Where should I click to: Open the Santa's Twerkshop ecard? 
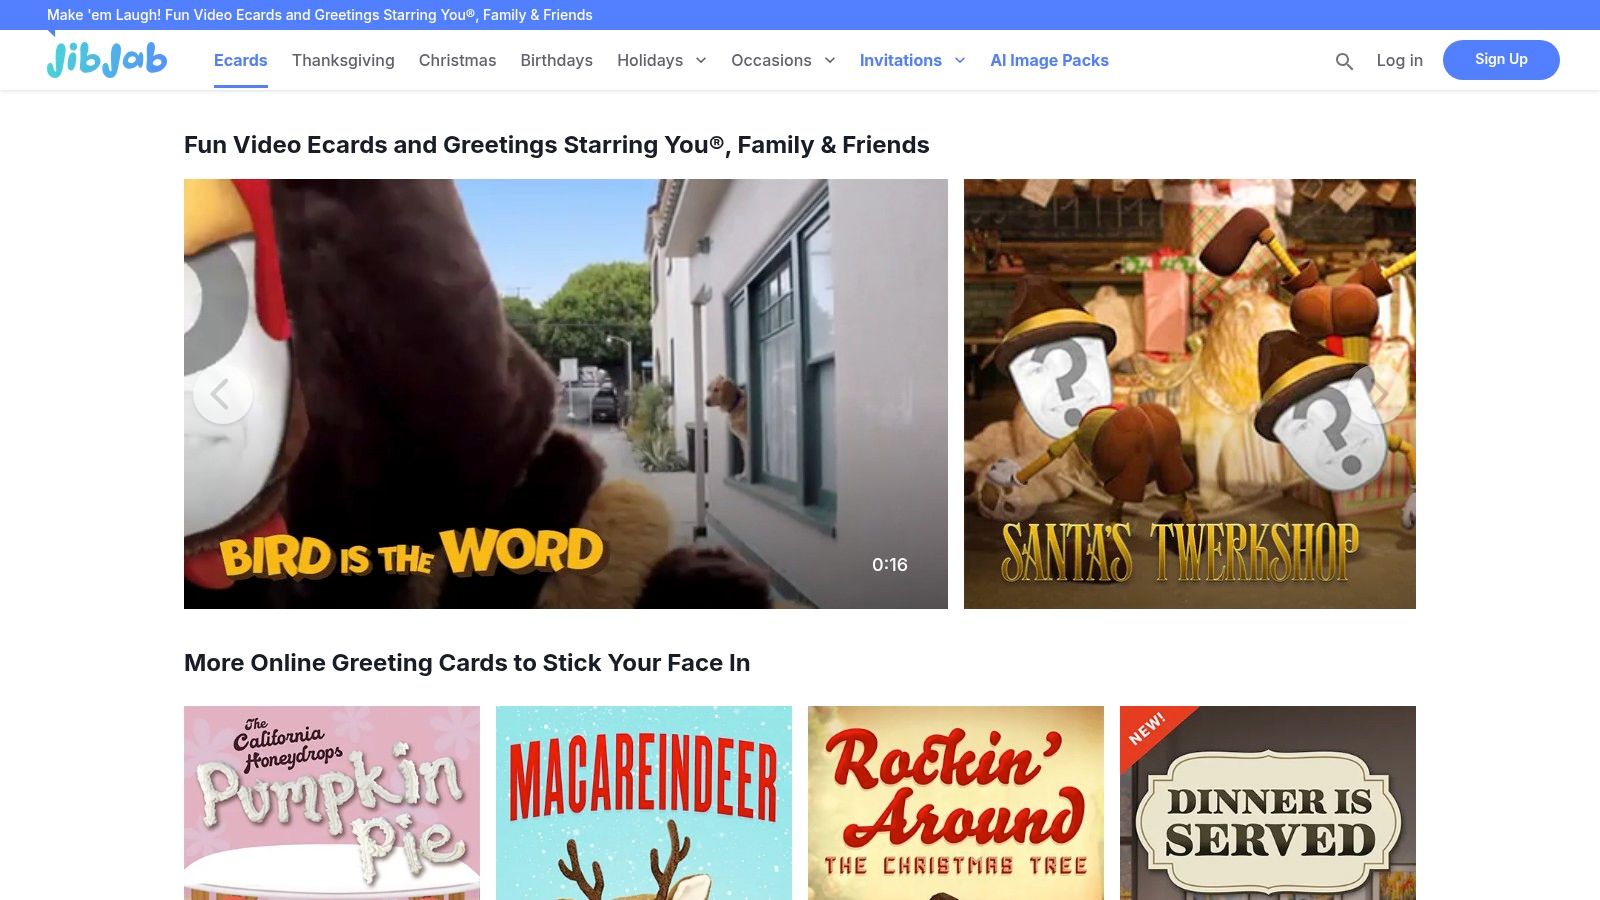[x=1189, y=394]
